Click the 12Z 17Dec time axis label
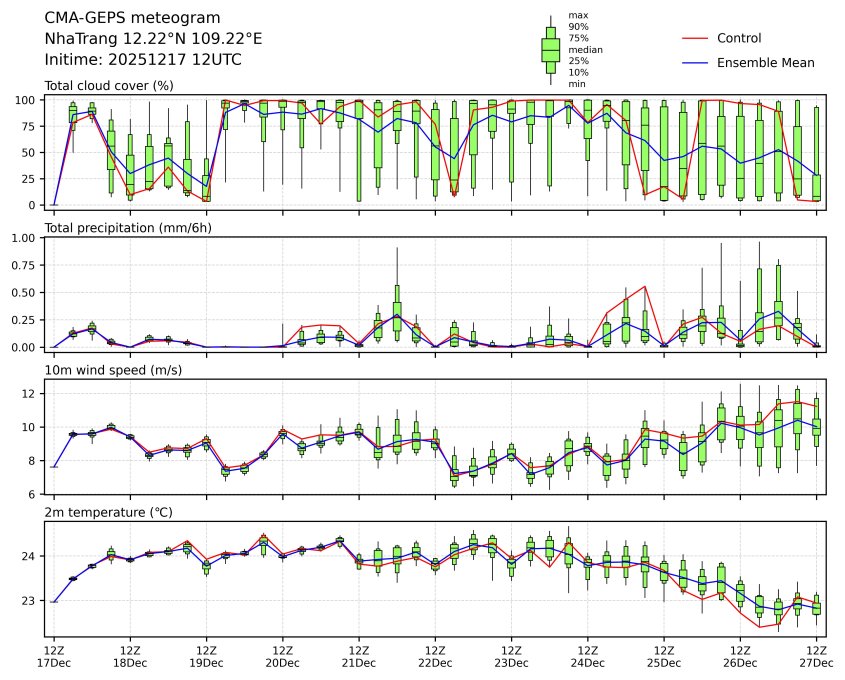This screenshot has height=680, width=845. [54, 655]
